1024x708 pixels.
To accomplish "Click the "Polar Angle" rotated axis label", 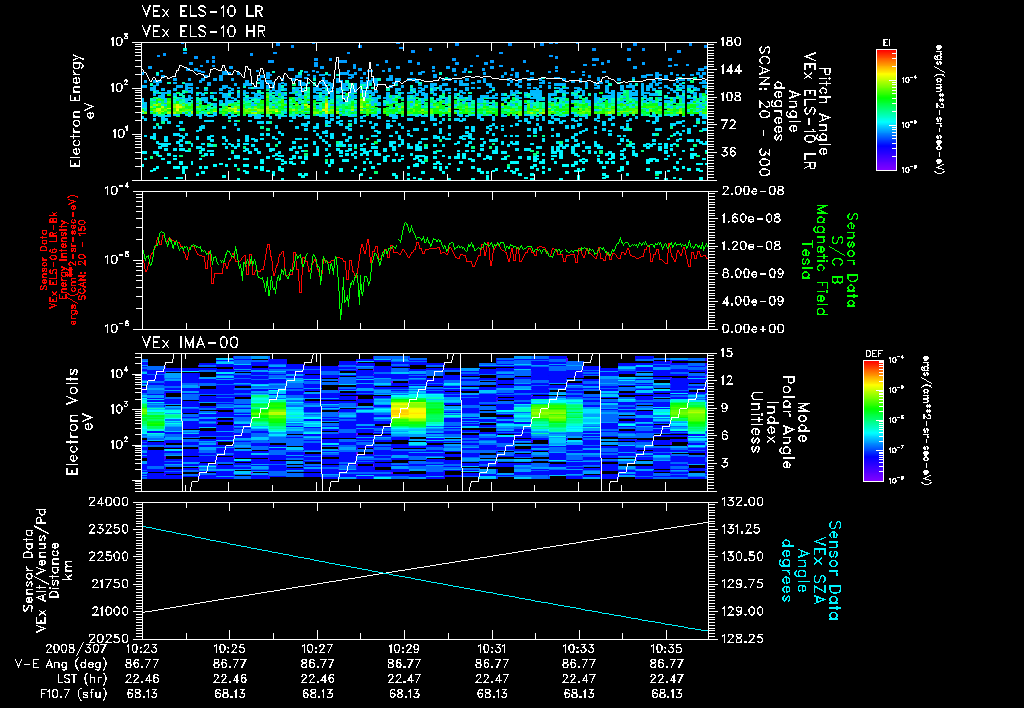I will click(786, 422).
